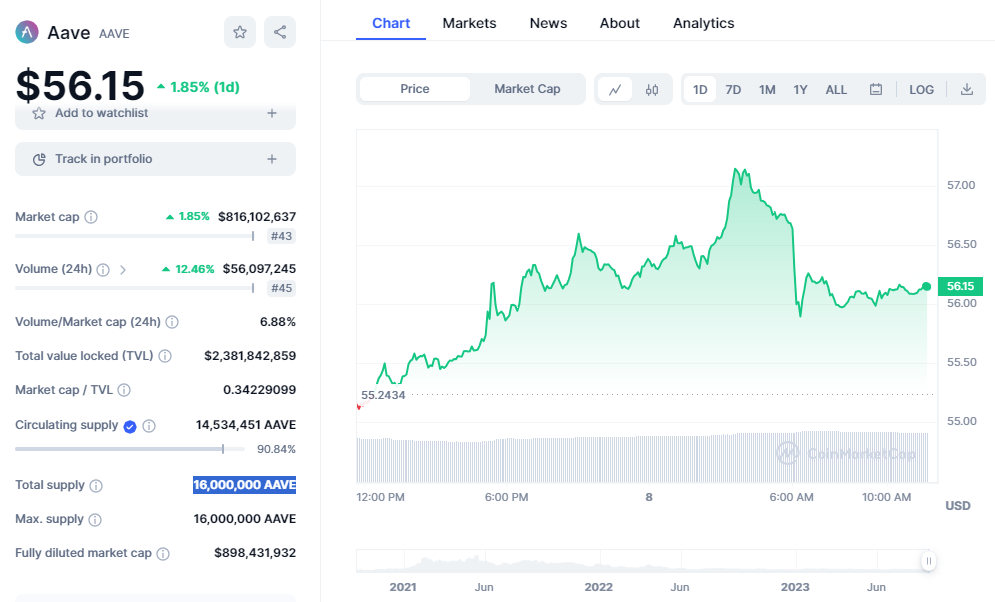Click the 6.88% Volume/Market cap value
The height and width of the screenshot is (602, 995).
coord(278,322)
